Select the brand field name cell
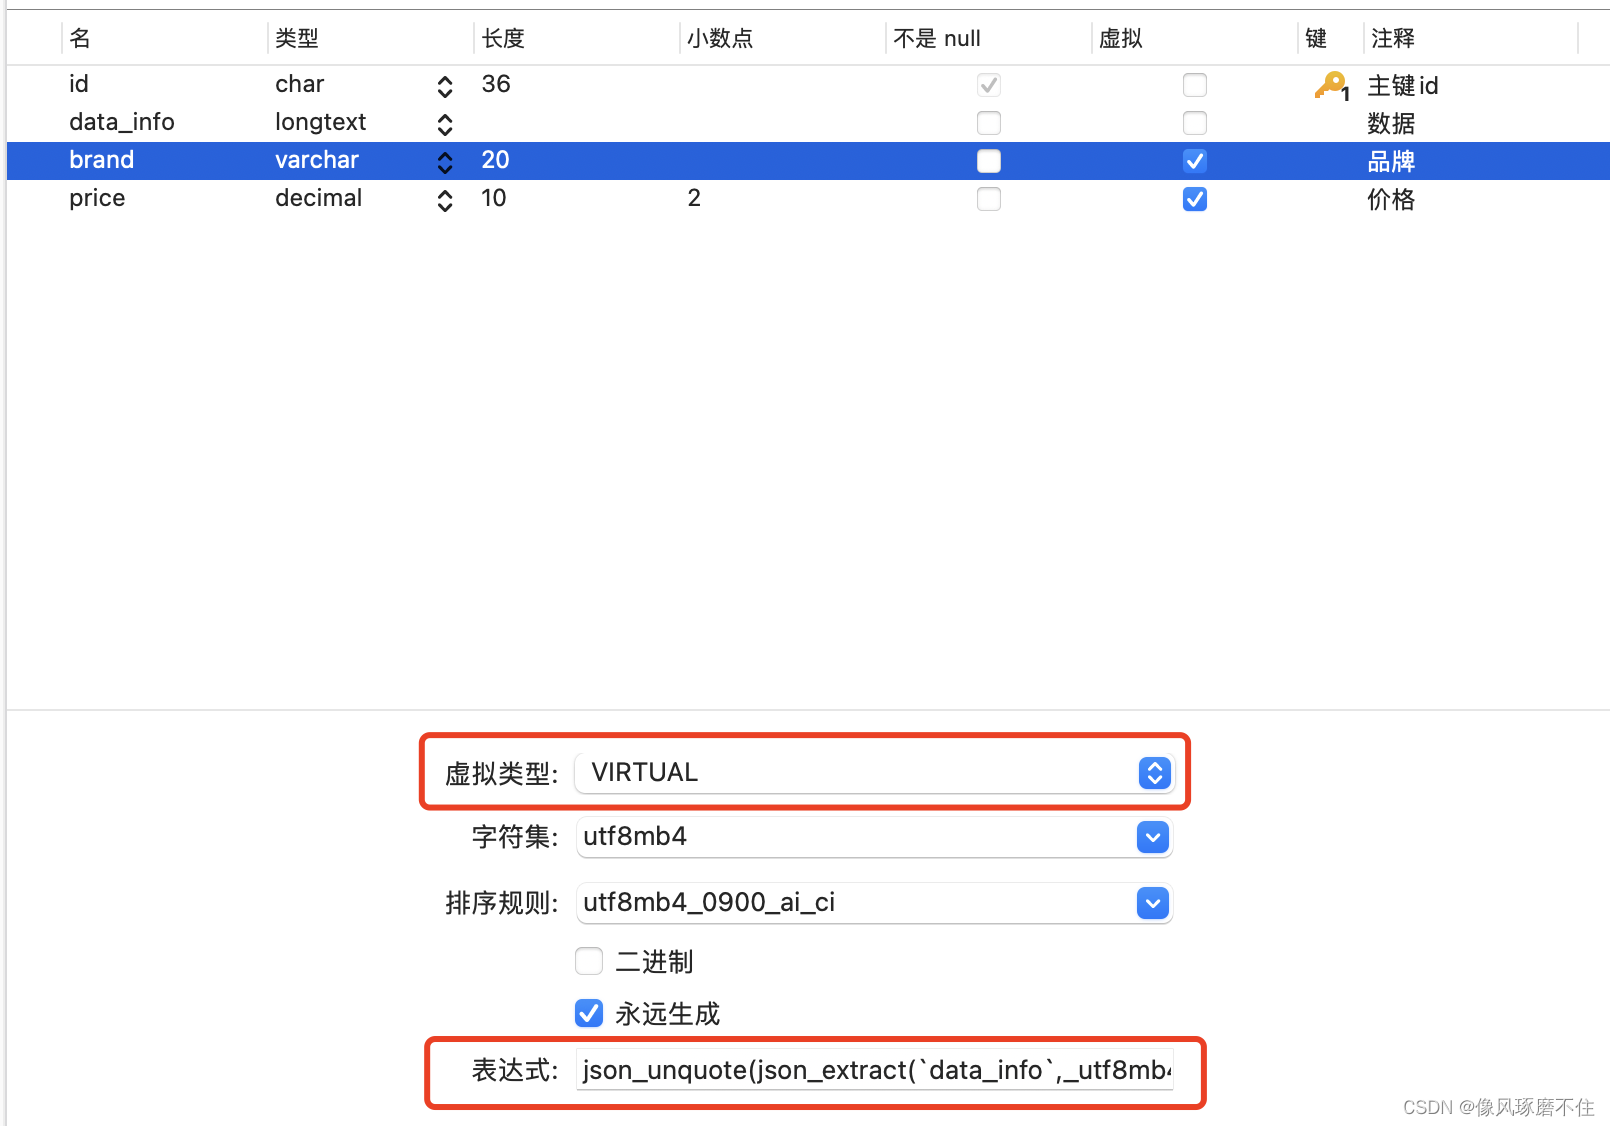Image resolution: width=1610 pixels, height=1126 pixels. point(102,160)
